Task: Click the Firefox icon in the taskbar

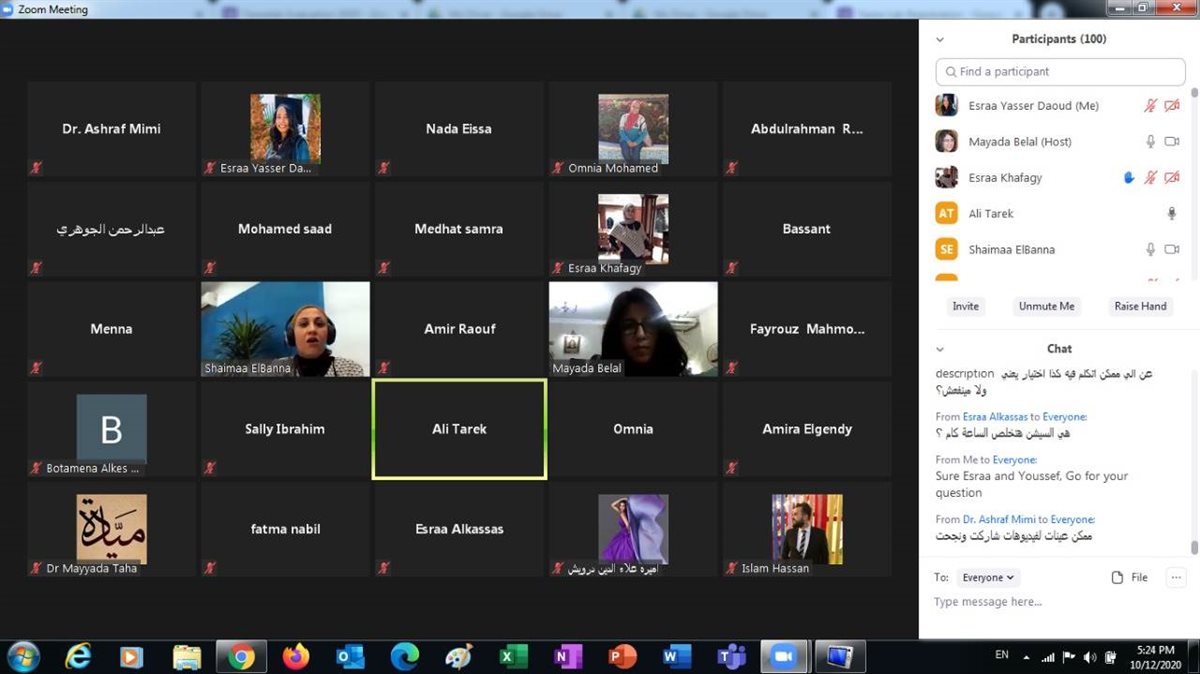Action: (296, 656)
